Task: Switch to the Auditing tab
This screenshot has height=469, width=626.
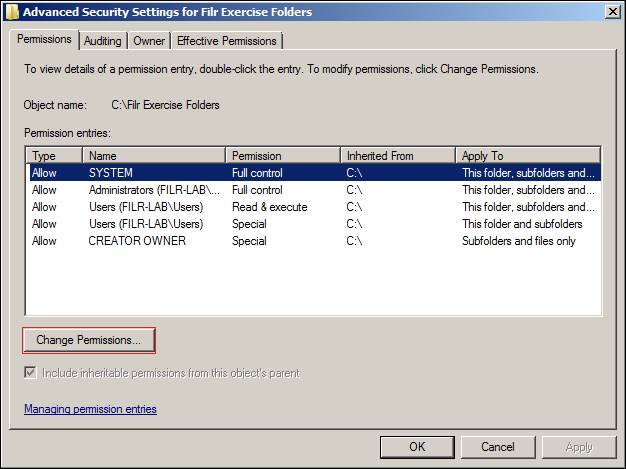Action: (x=103, y=41)
